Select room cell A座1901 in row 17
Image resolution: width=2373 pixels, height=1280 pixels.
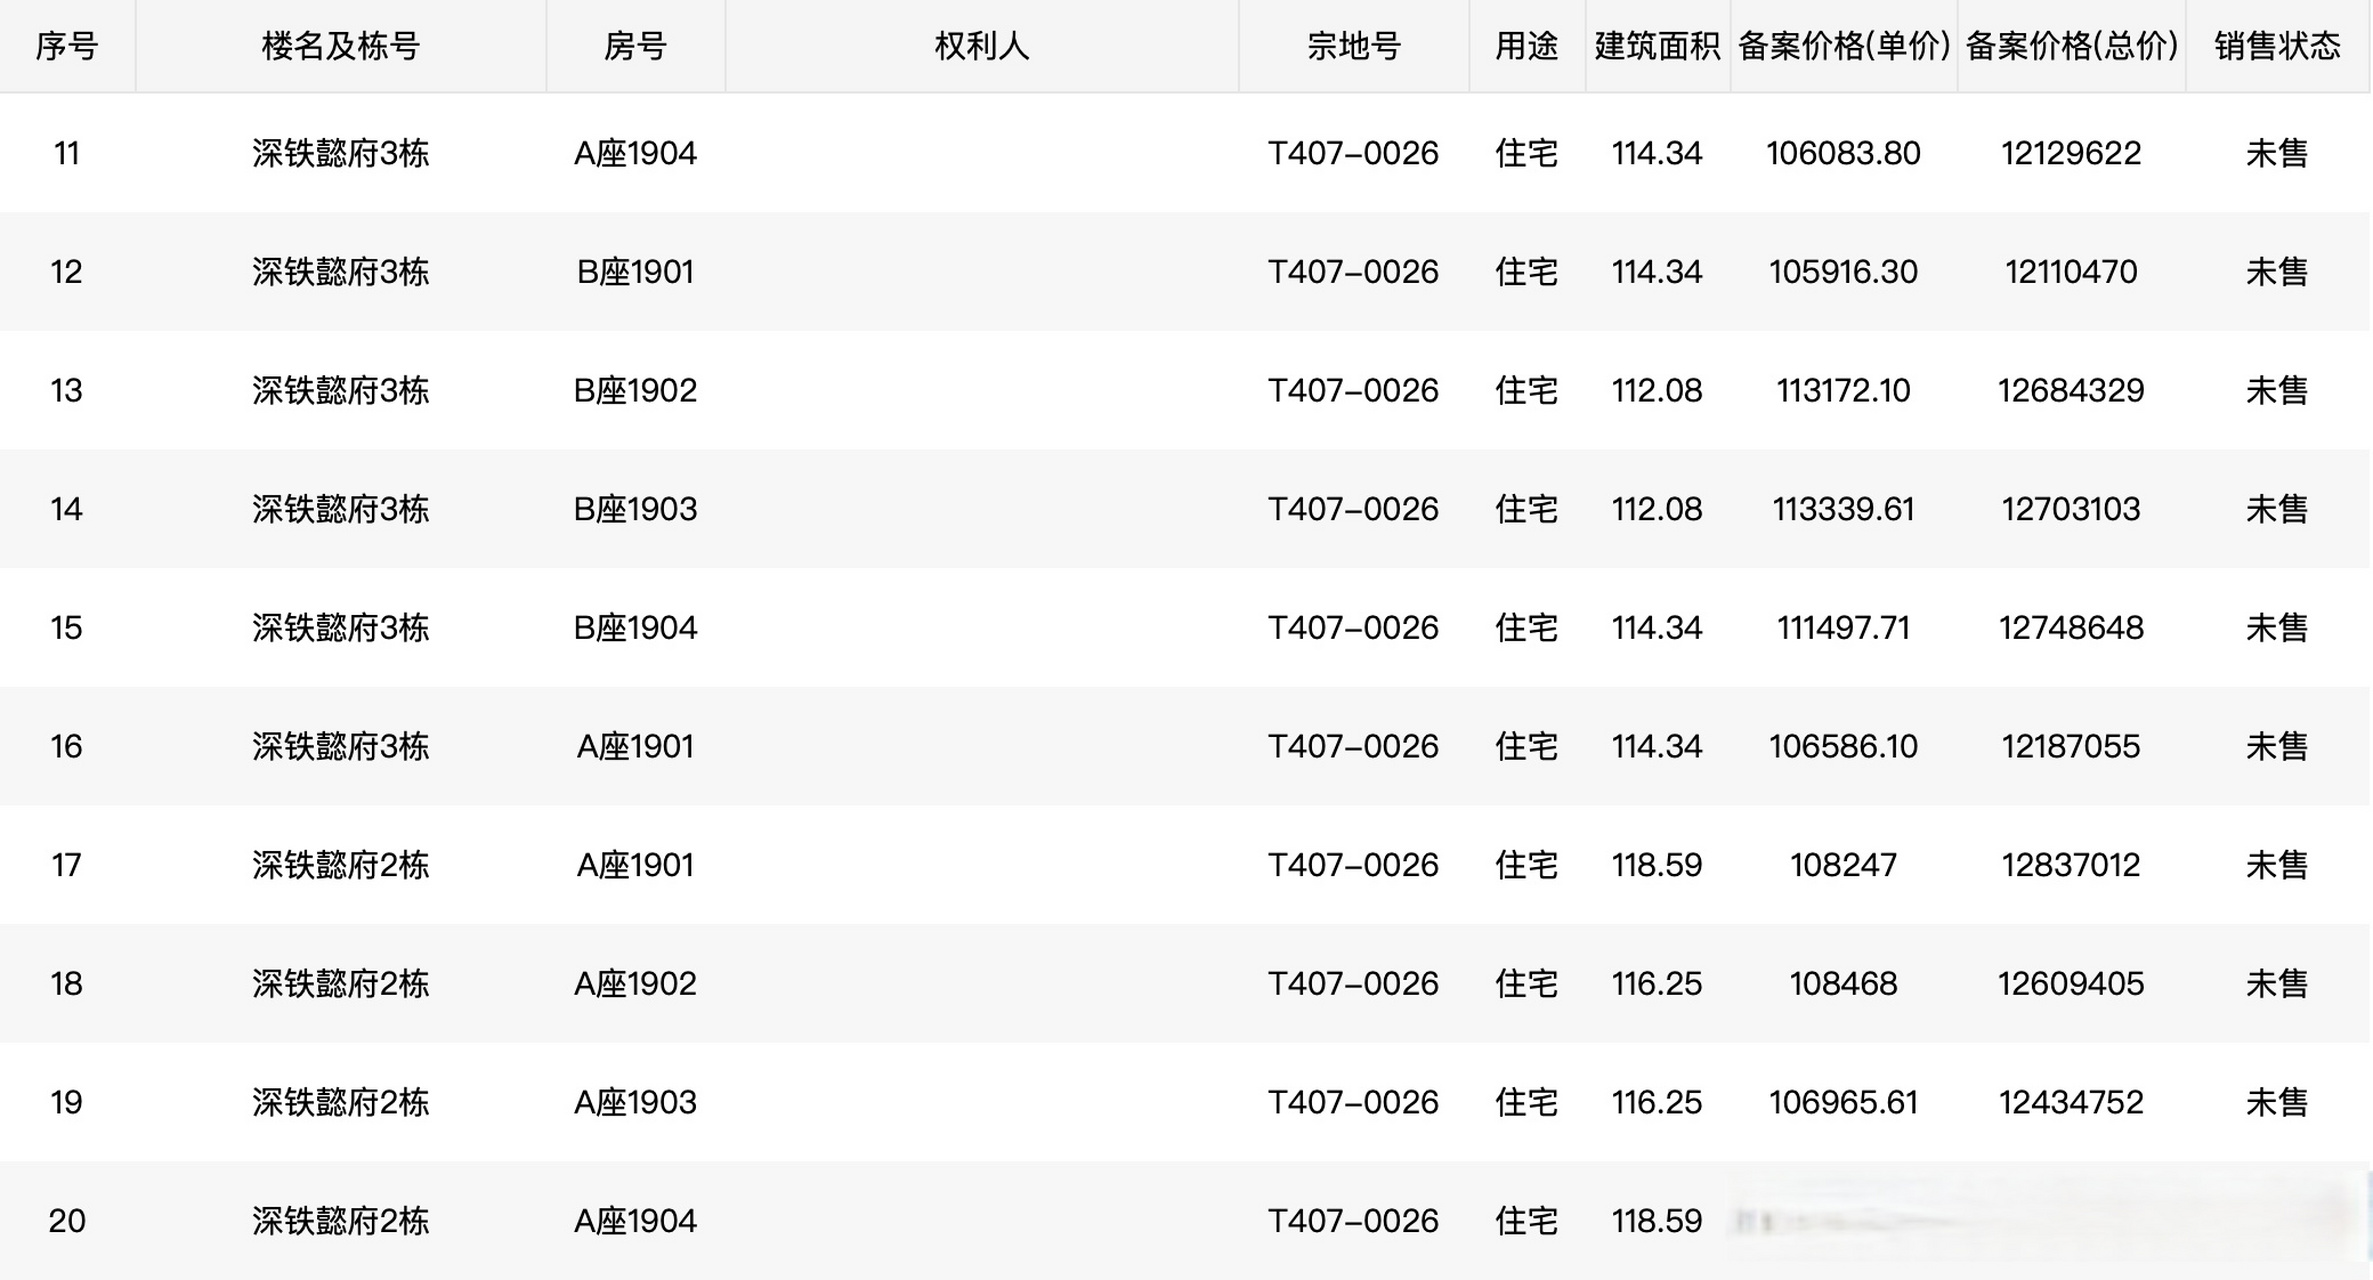635,865
